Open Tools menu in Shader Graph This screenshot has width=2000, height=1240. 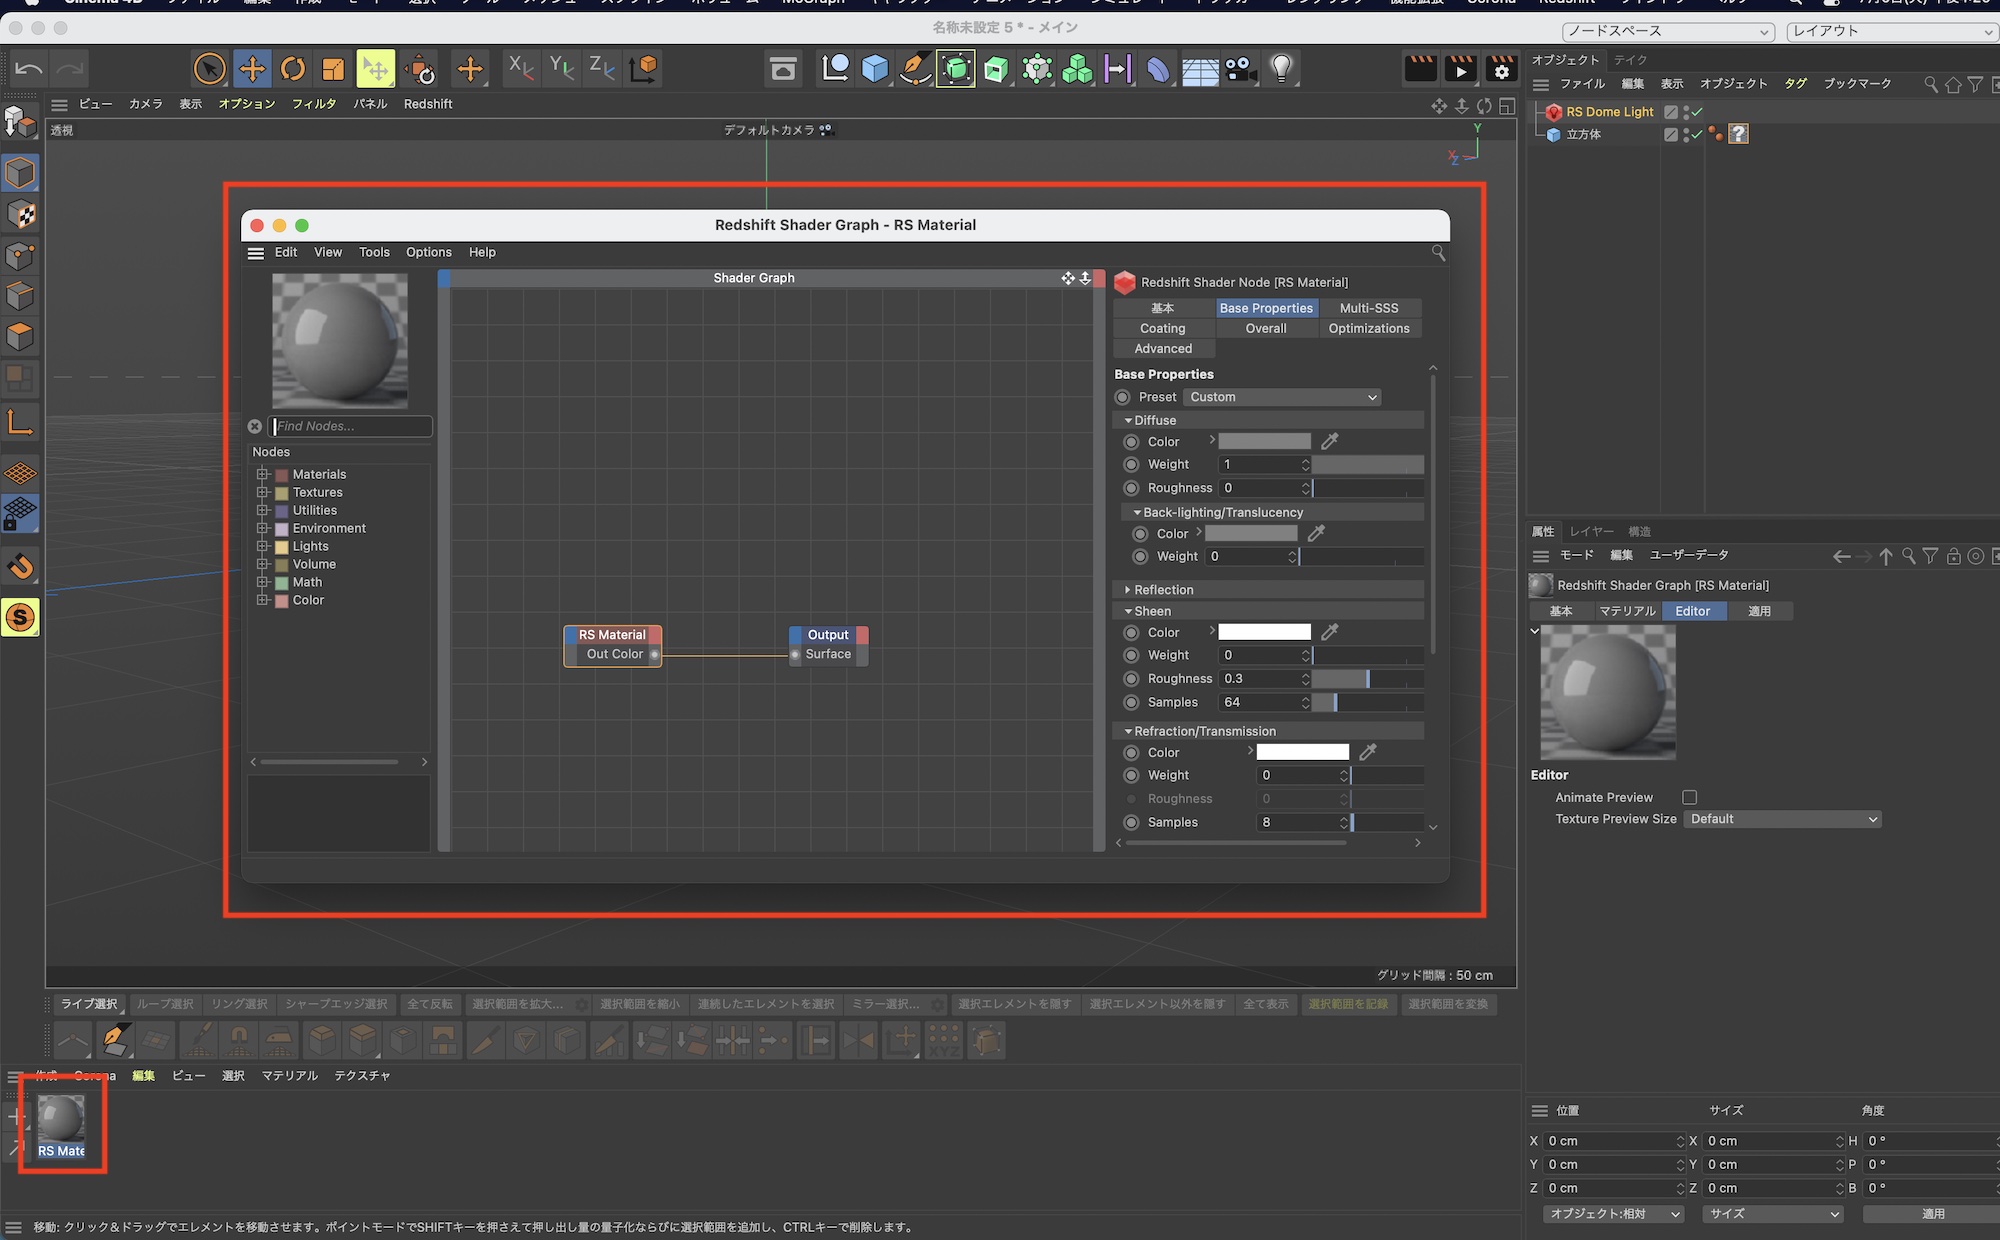click(x=374, y=252)
